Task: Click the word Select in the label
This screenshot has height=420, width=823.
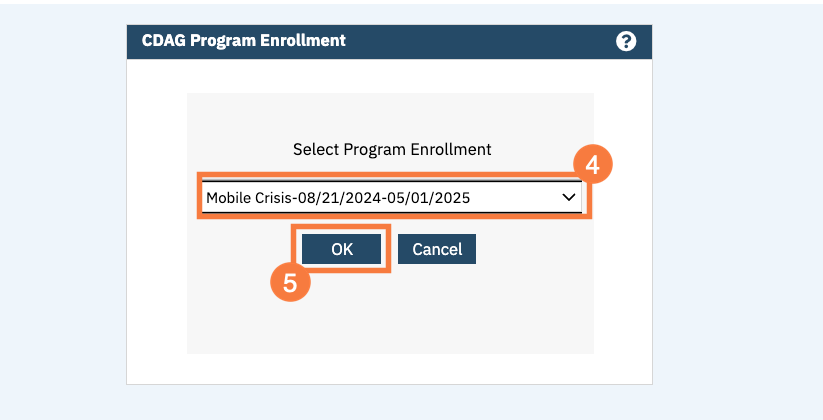Action: (315, 149)
